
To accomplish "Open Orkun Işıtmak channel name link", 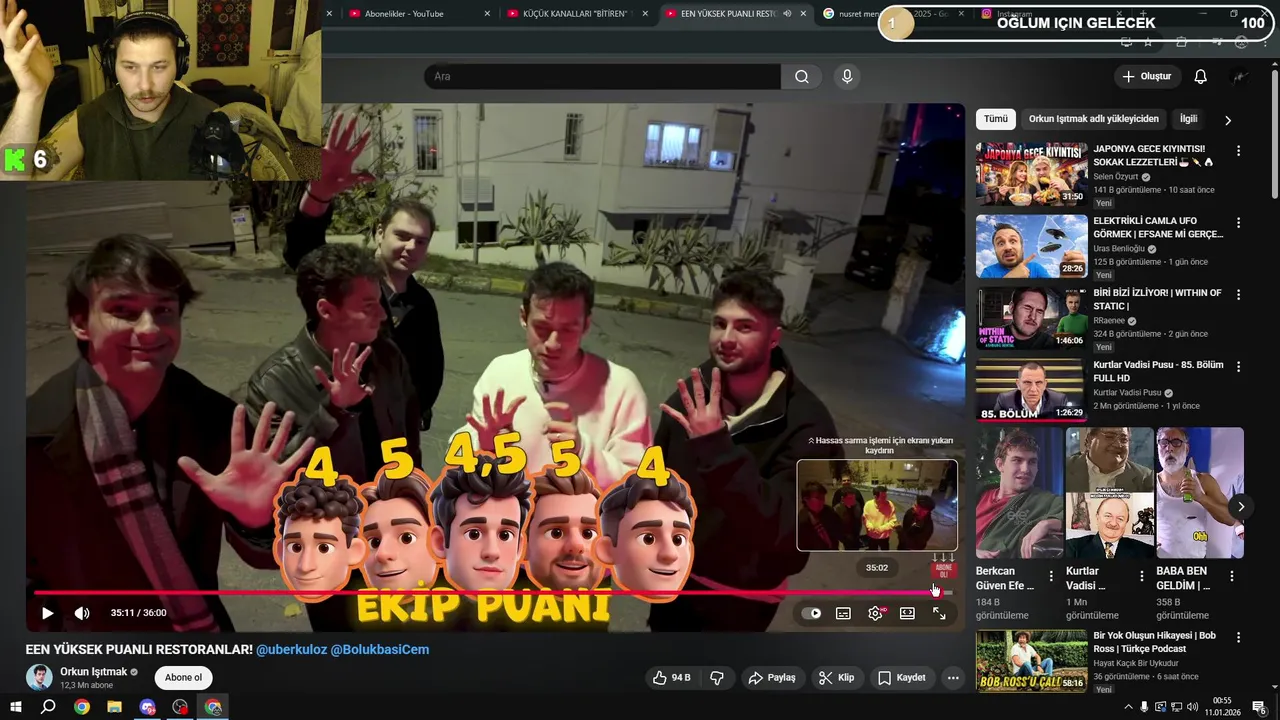I will (x=94, y=672).
